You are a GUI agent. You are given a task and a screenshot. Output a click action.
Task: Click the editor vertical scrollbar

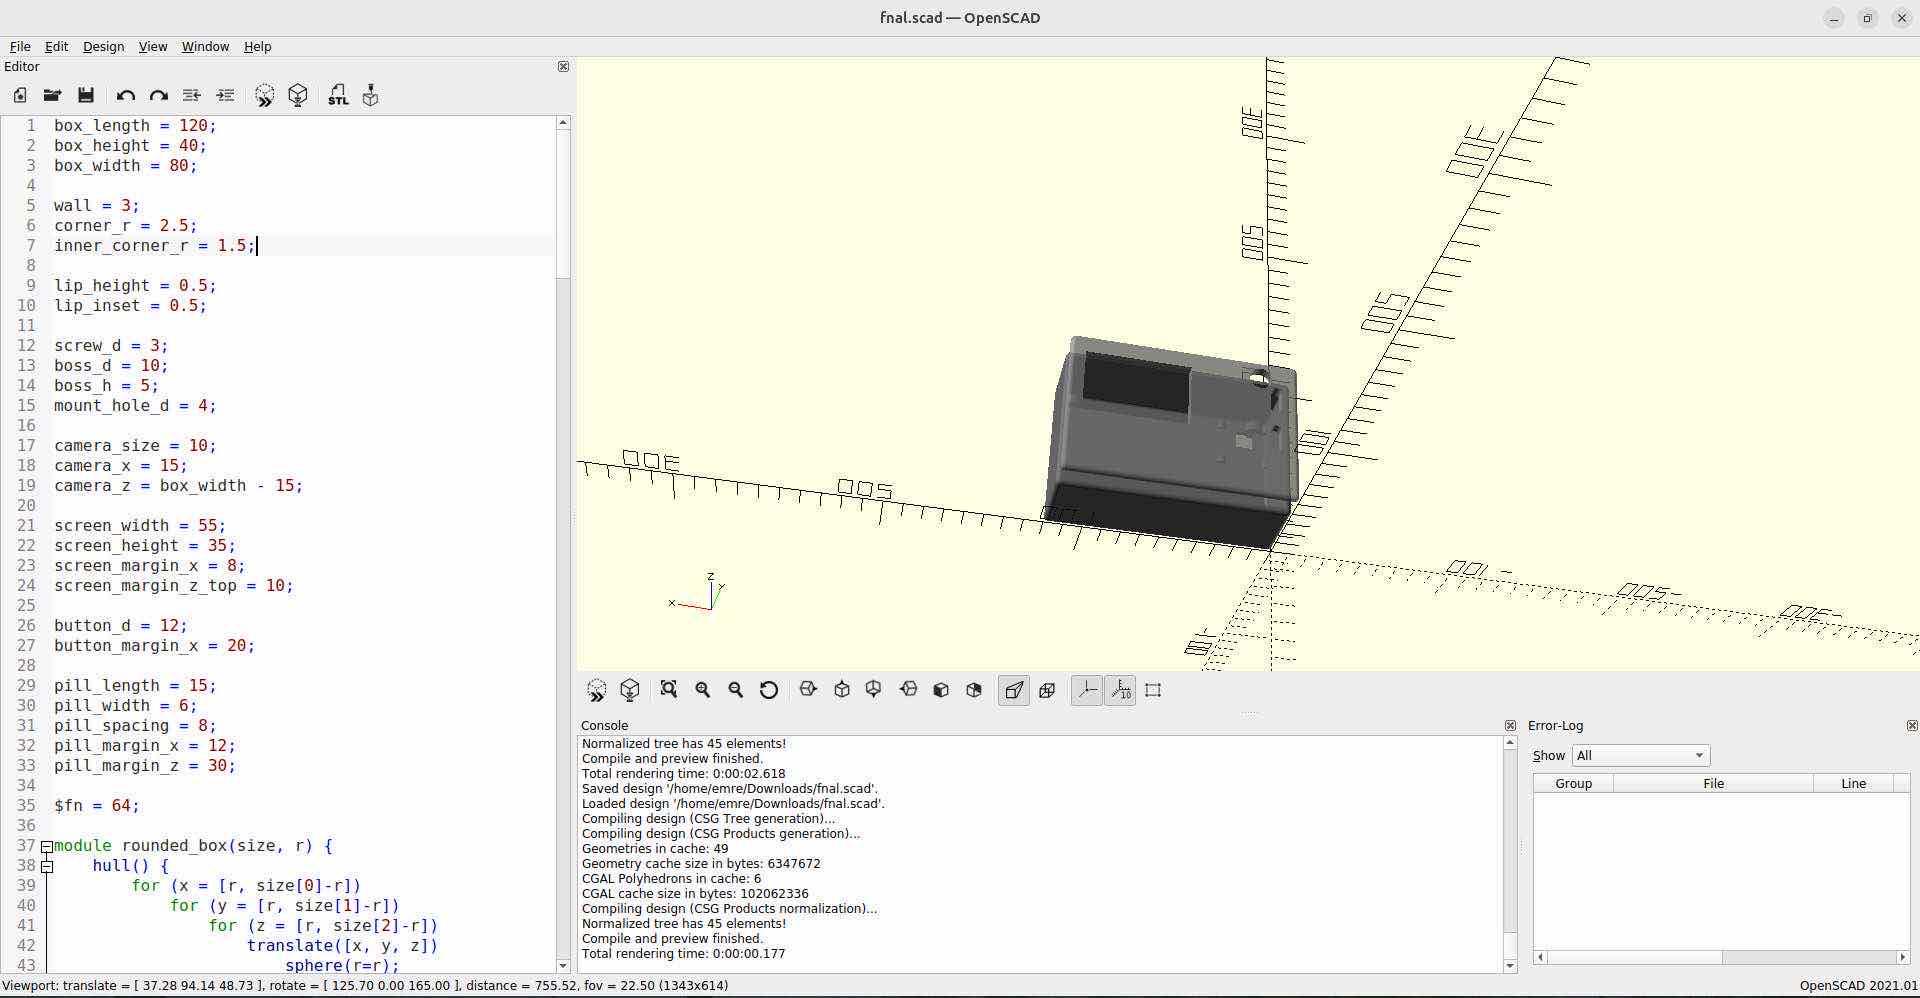(x=563, y=204)
